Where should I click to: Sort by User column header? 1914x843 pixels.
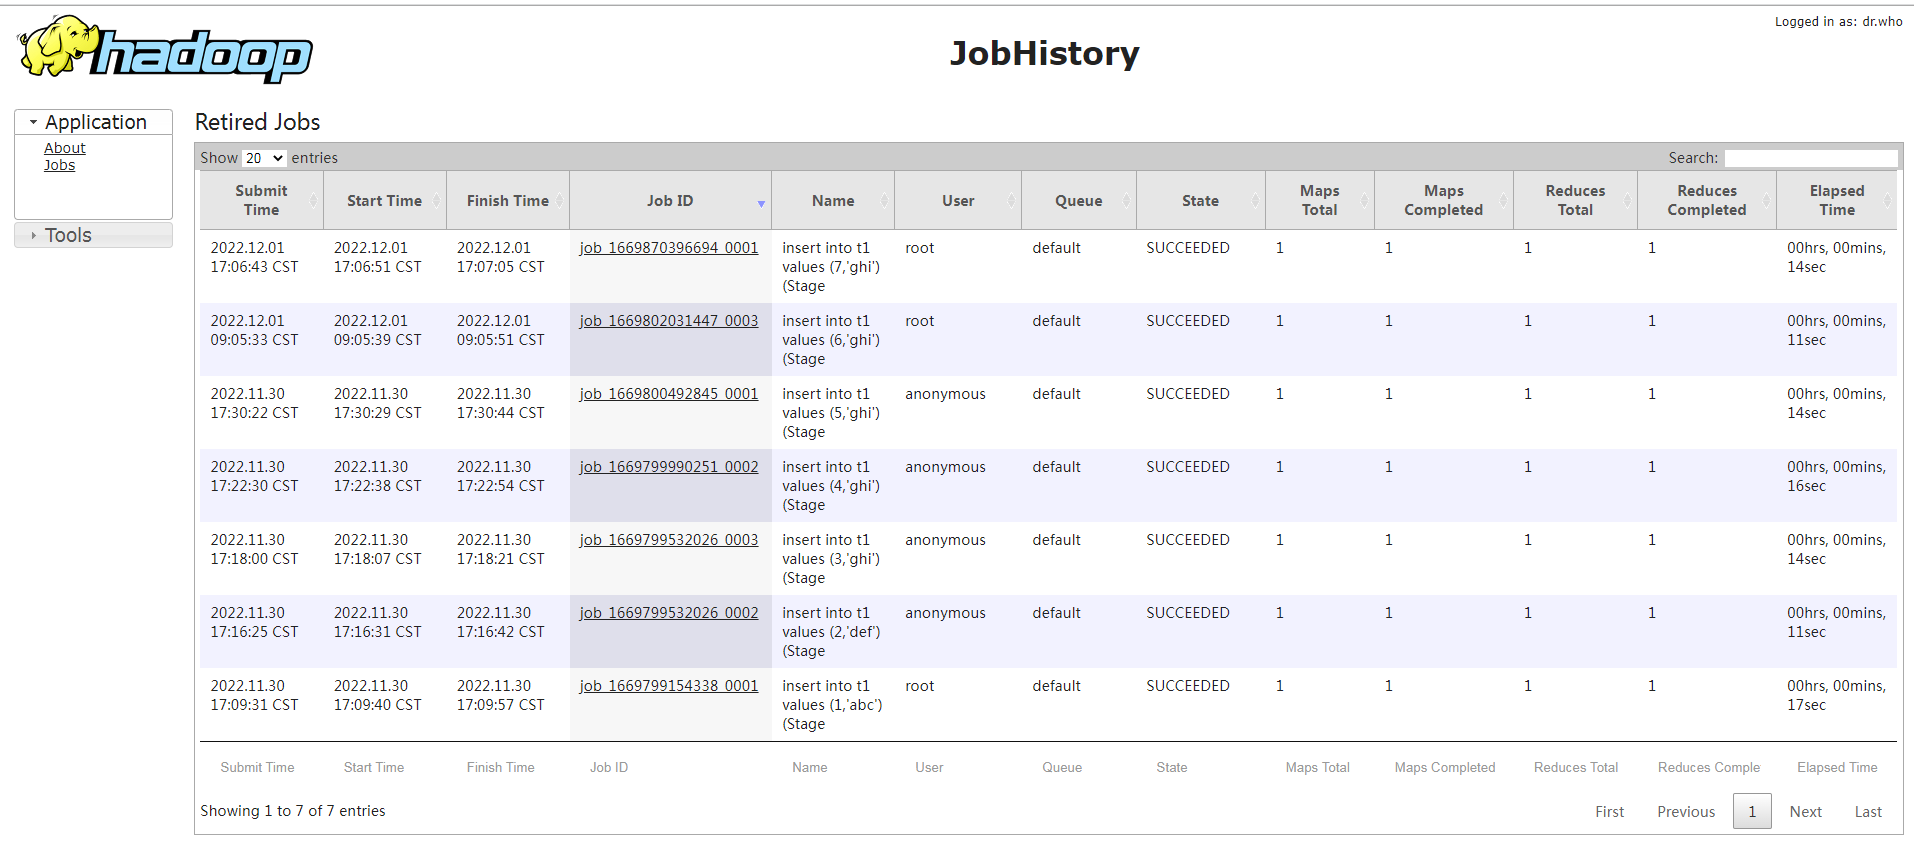coord(958,200)
